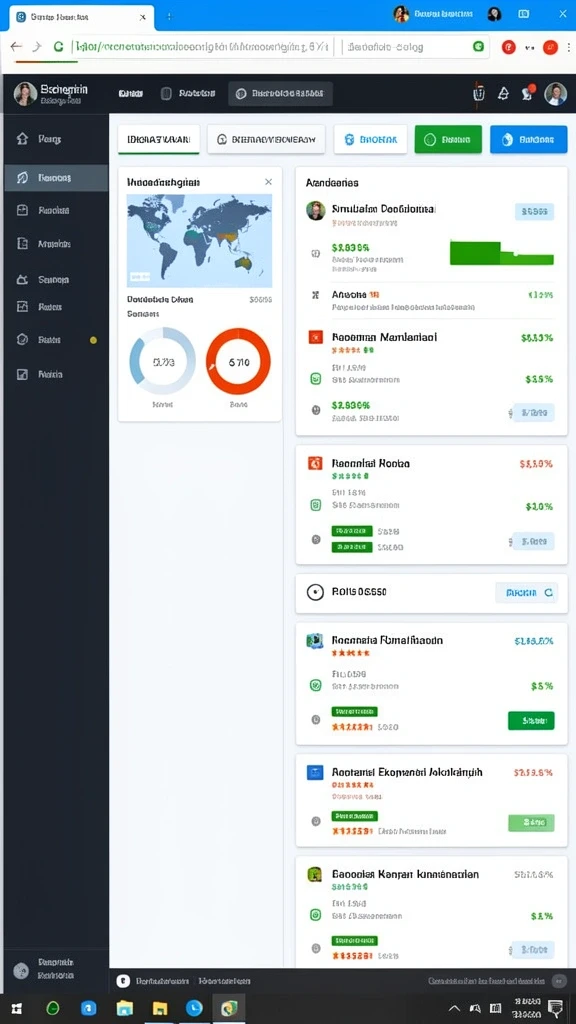Select the radio circle beside the refresh row
The height and width of the screenshot is (1024, 576).
(315, 592)
